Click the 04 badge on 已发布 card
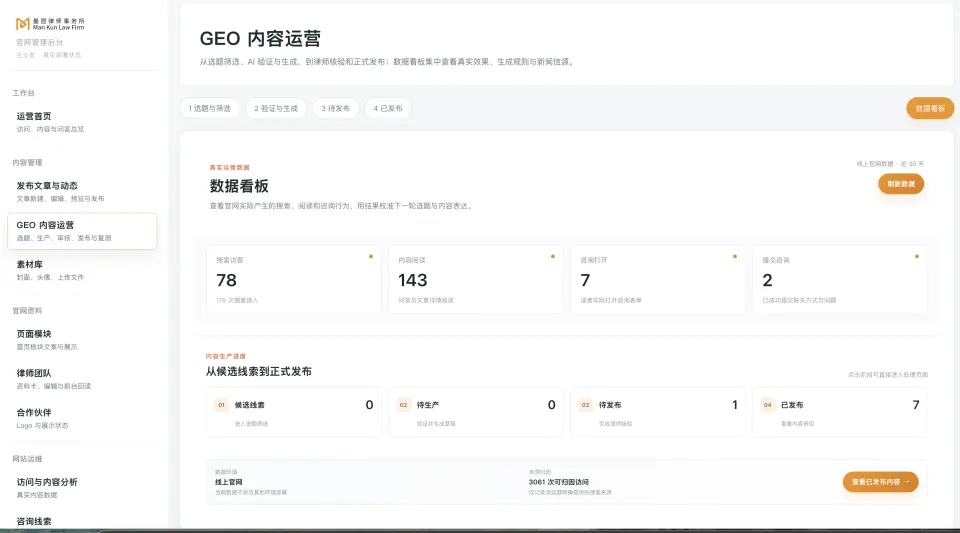The height and width of the screenshot is (533, 960). tap(767, 405)
